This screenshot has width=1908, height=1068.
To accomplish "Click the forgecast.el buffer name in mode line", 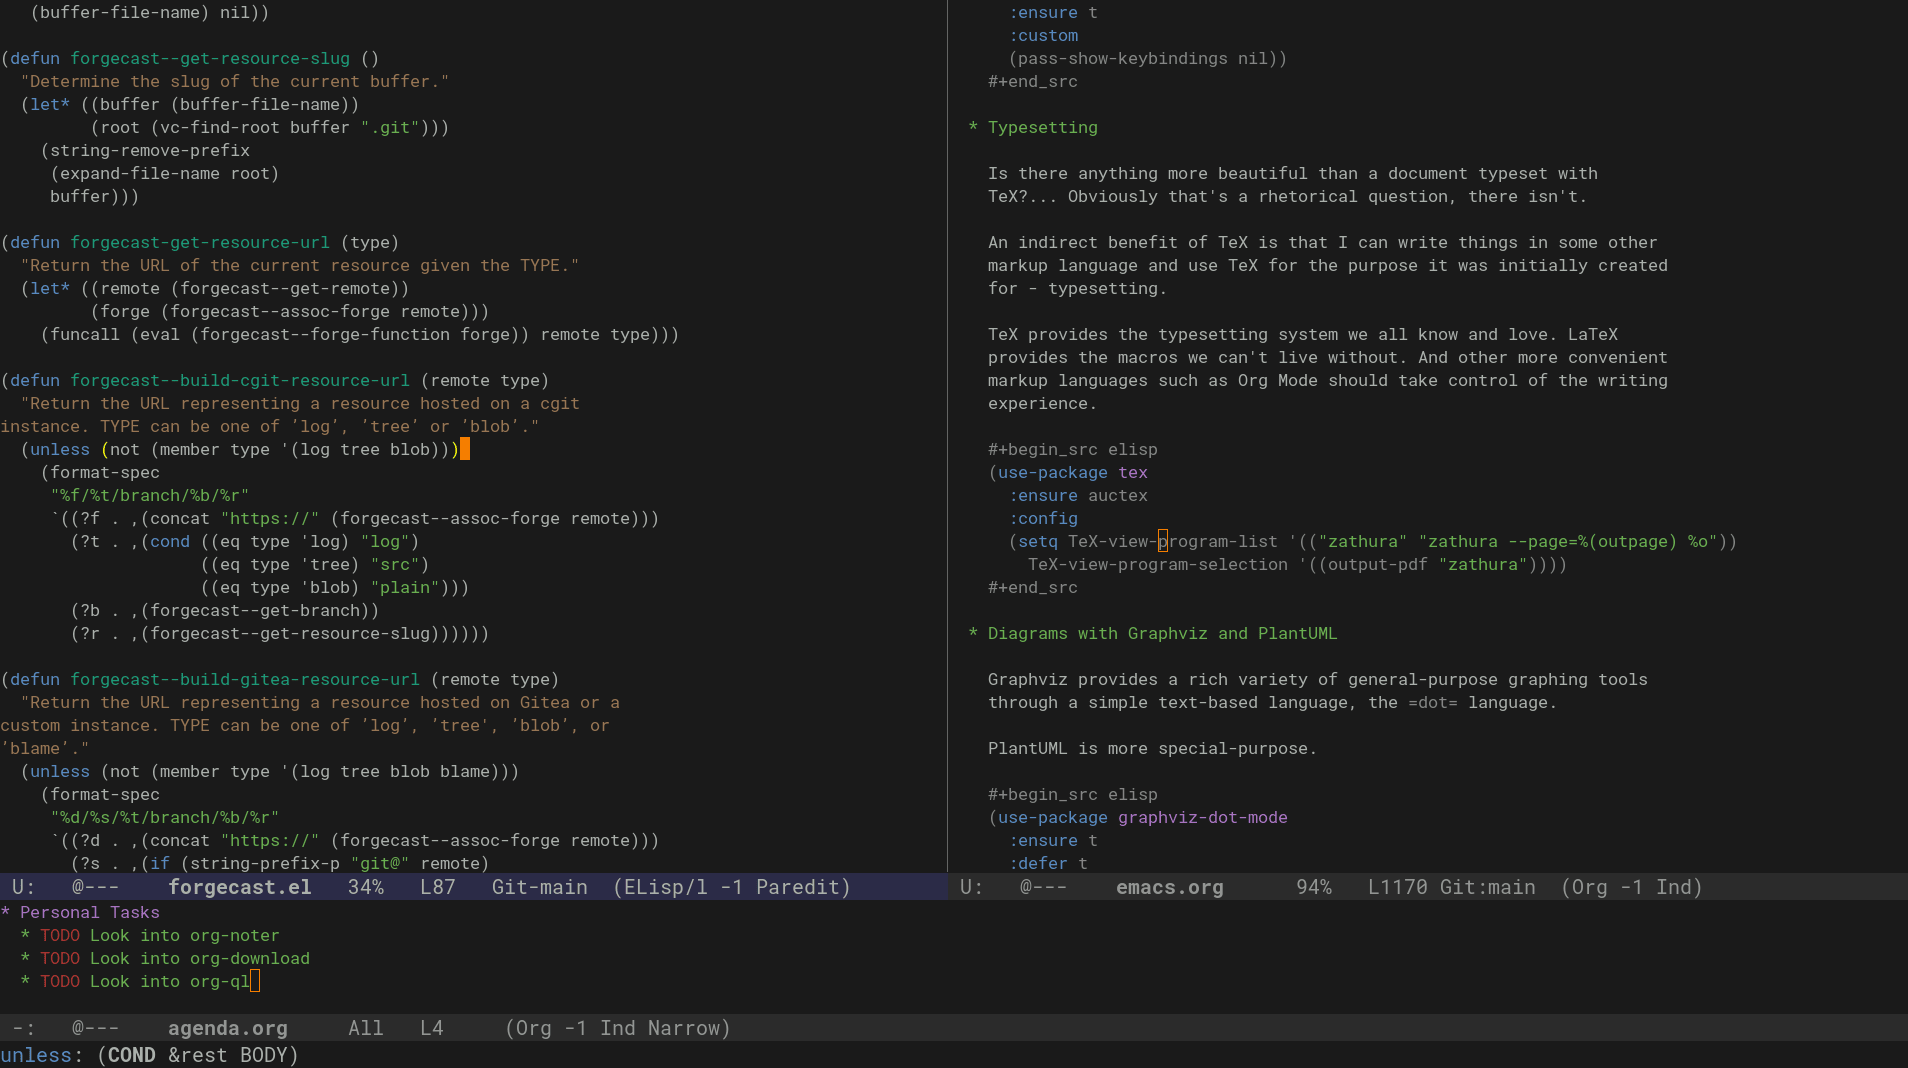I will [240, 887].
